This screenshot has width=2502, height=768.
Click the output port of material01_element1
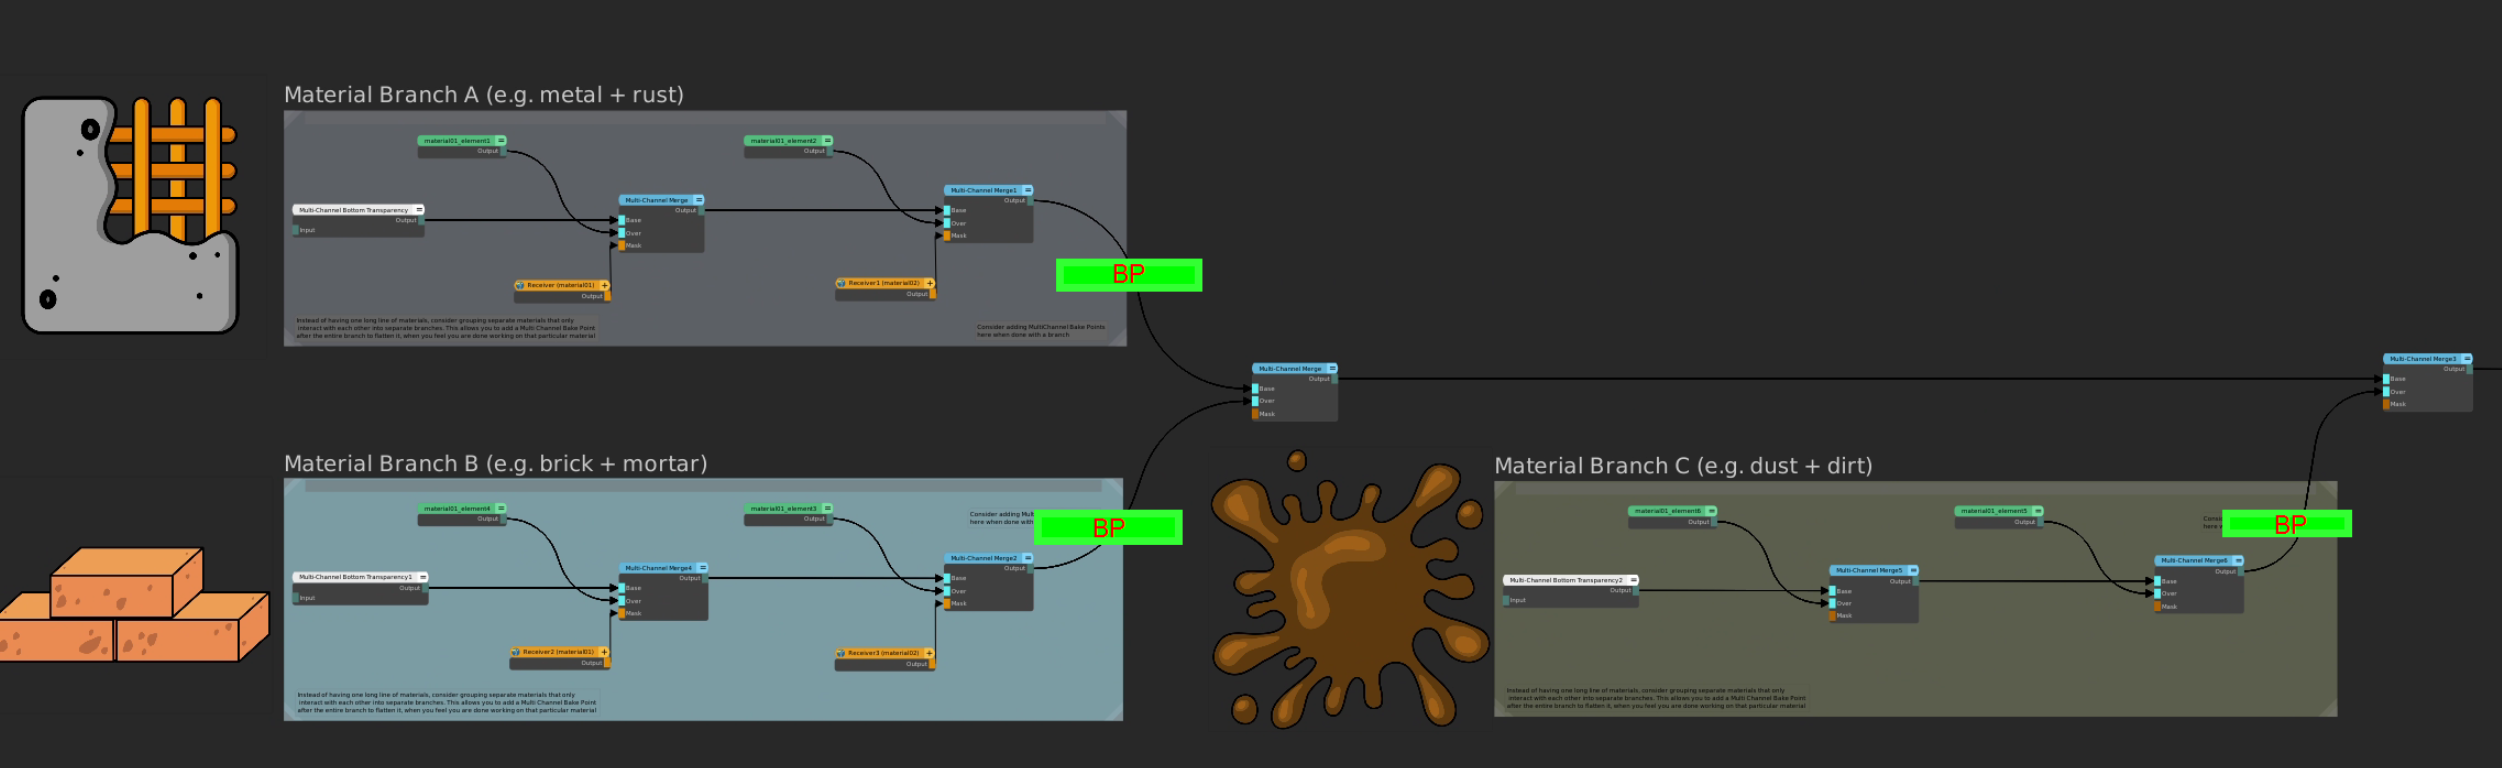pos(503,152)
